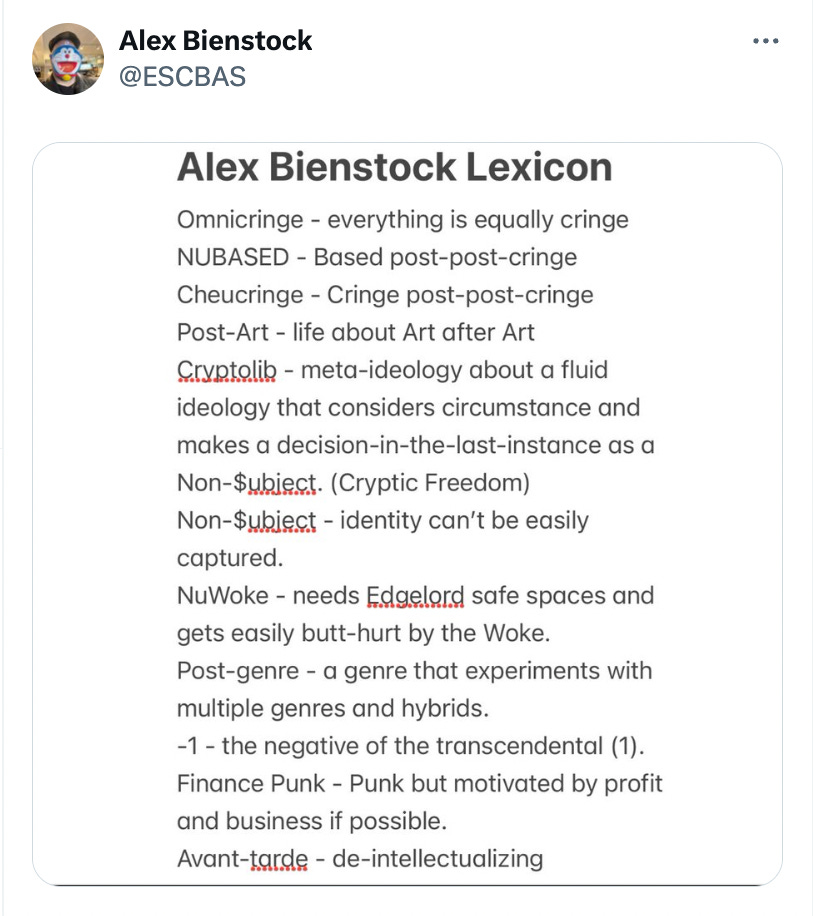The image size is (814, 916).
Task: Click the 'Alex Bienstock Lexicon' heading
Action: coord(394,167)
